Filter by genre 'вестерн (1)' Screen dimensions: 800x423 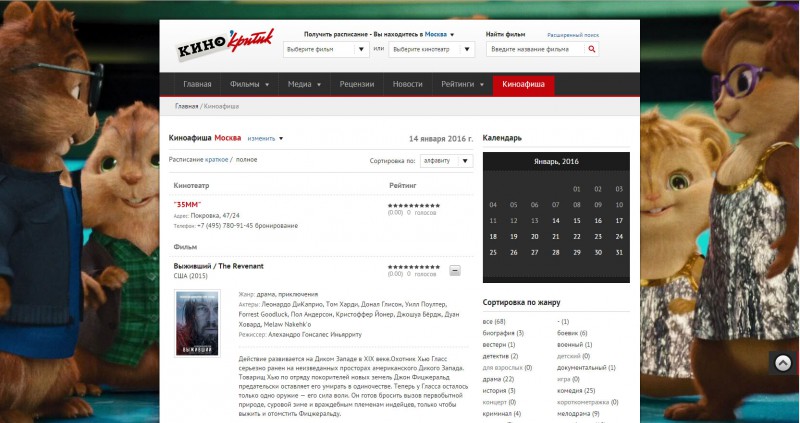click(x=499, y=345)
